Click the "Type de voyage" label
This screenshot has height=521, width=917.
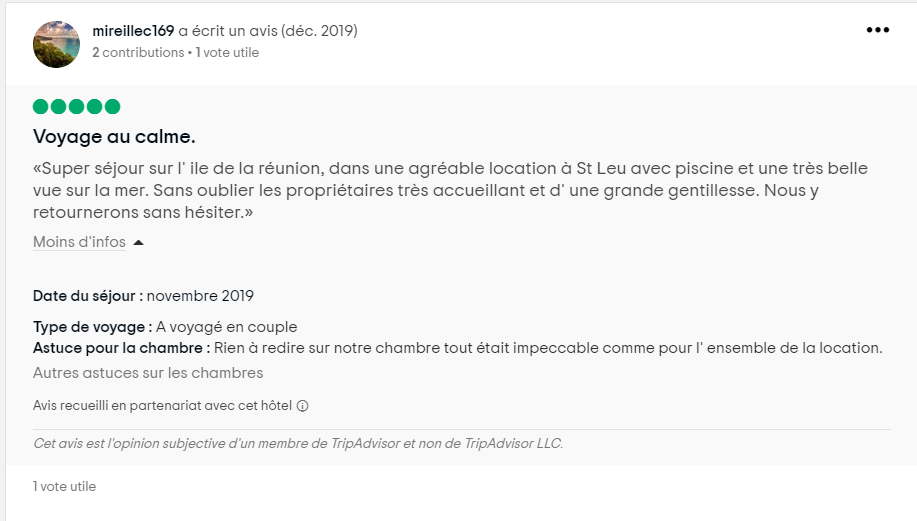92,327
